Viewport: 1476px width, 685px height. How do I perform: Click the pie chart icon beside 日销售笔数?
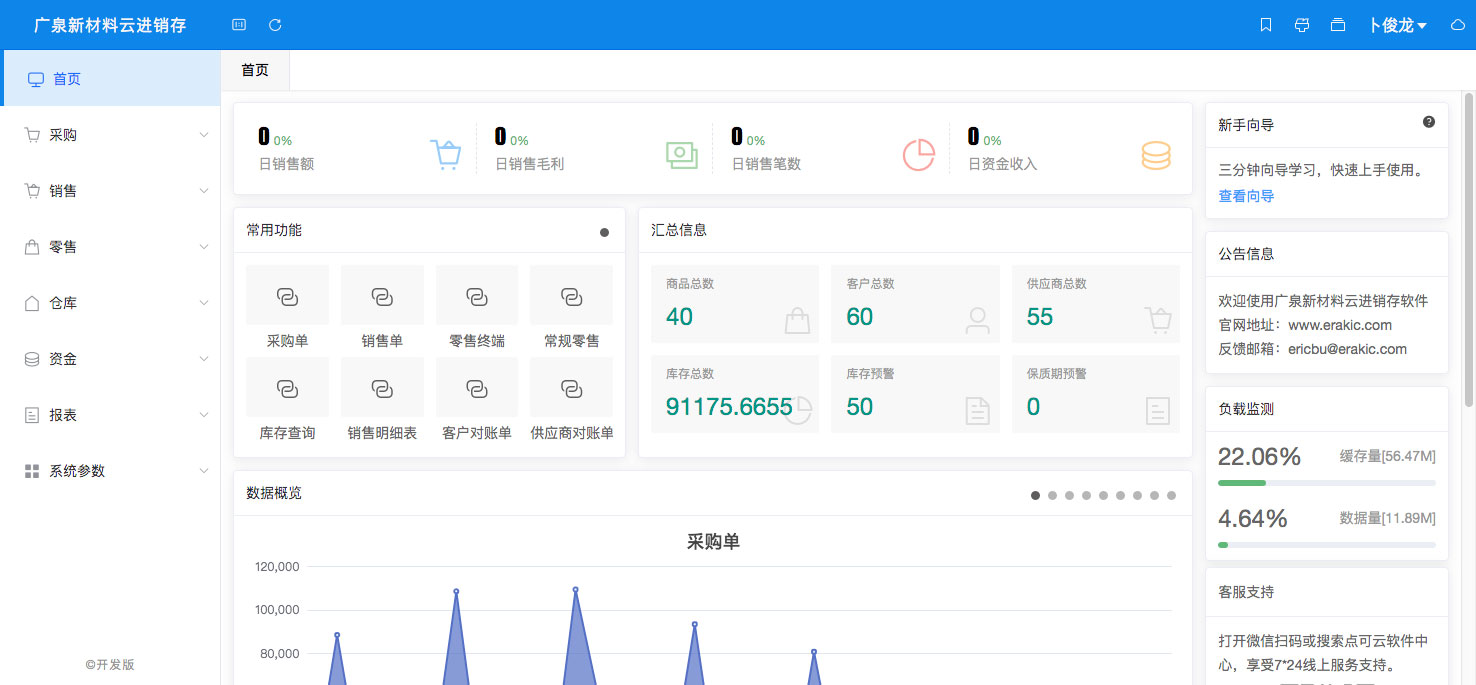[918, 154]
